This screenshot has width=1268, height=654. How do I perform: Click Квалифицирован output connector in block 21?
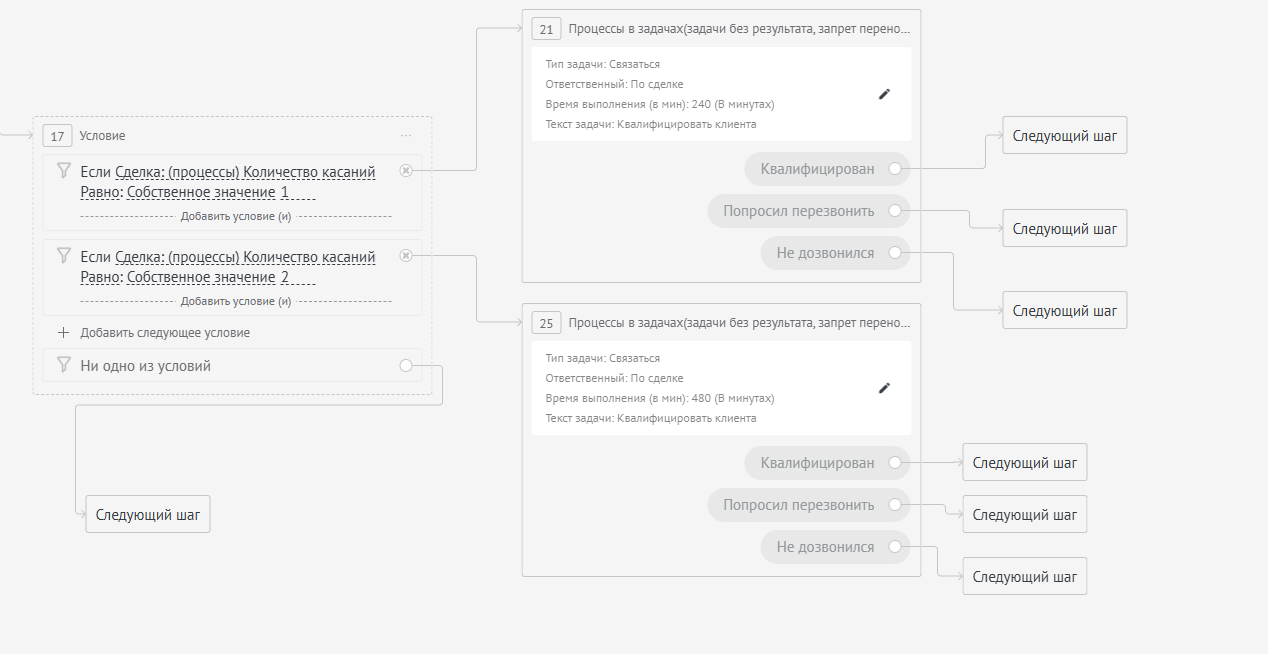pyautogui.click(x=895, y=169)
